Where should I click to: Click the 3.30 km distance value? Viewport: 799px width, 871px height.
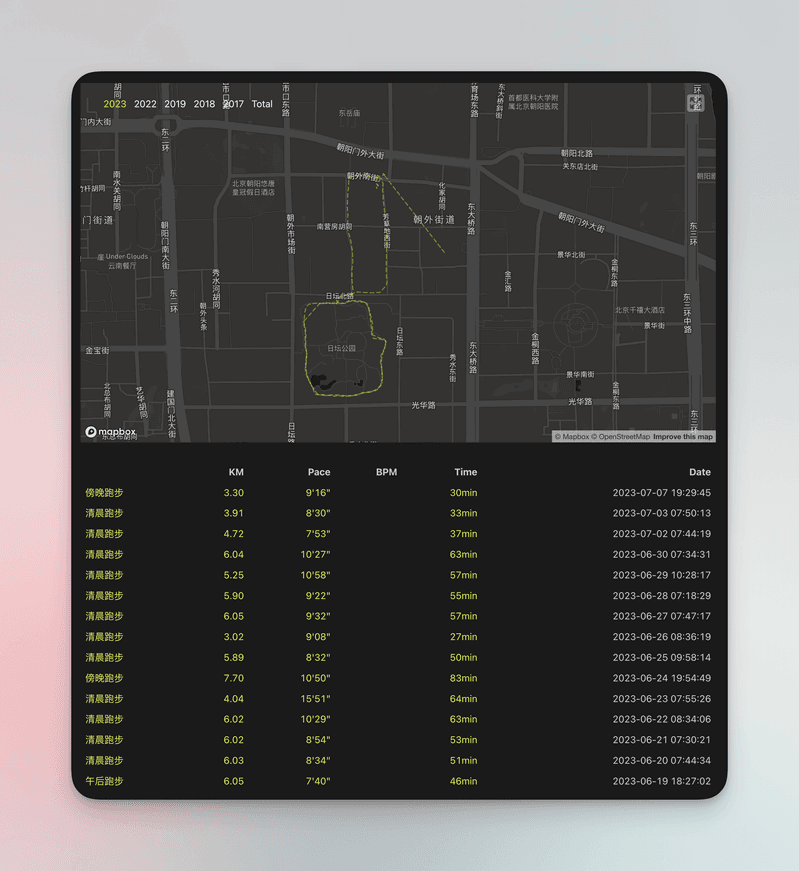(x=233, y=493)
